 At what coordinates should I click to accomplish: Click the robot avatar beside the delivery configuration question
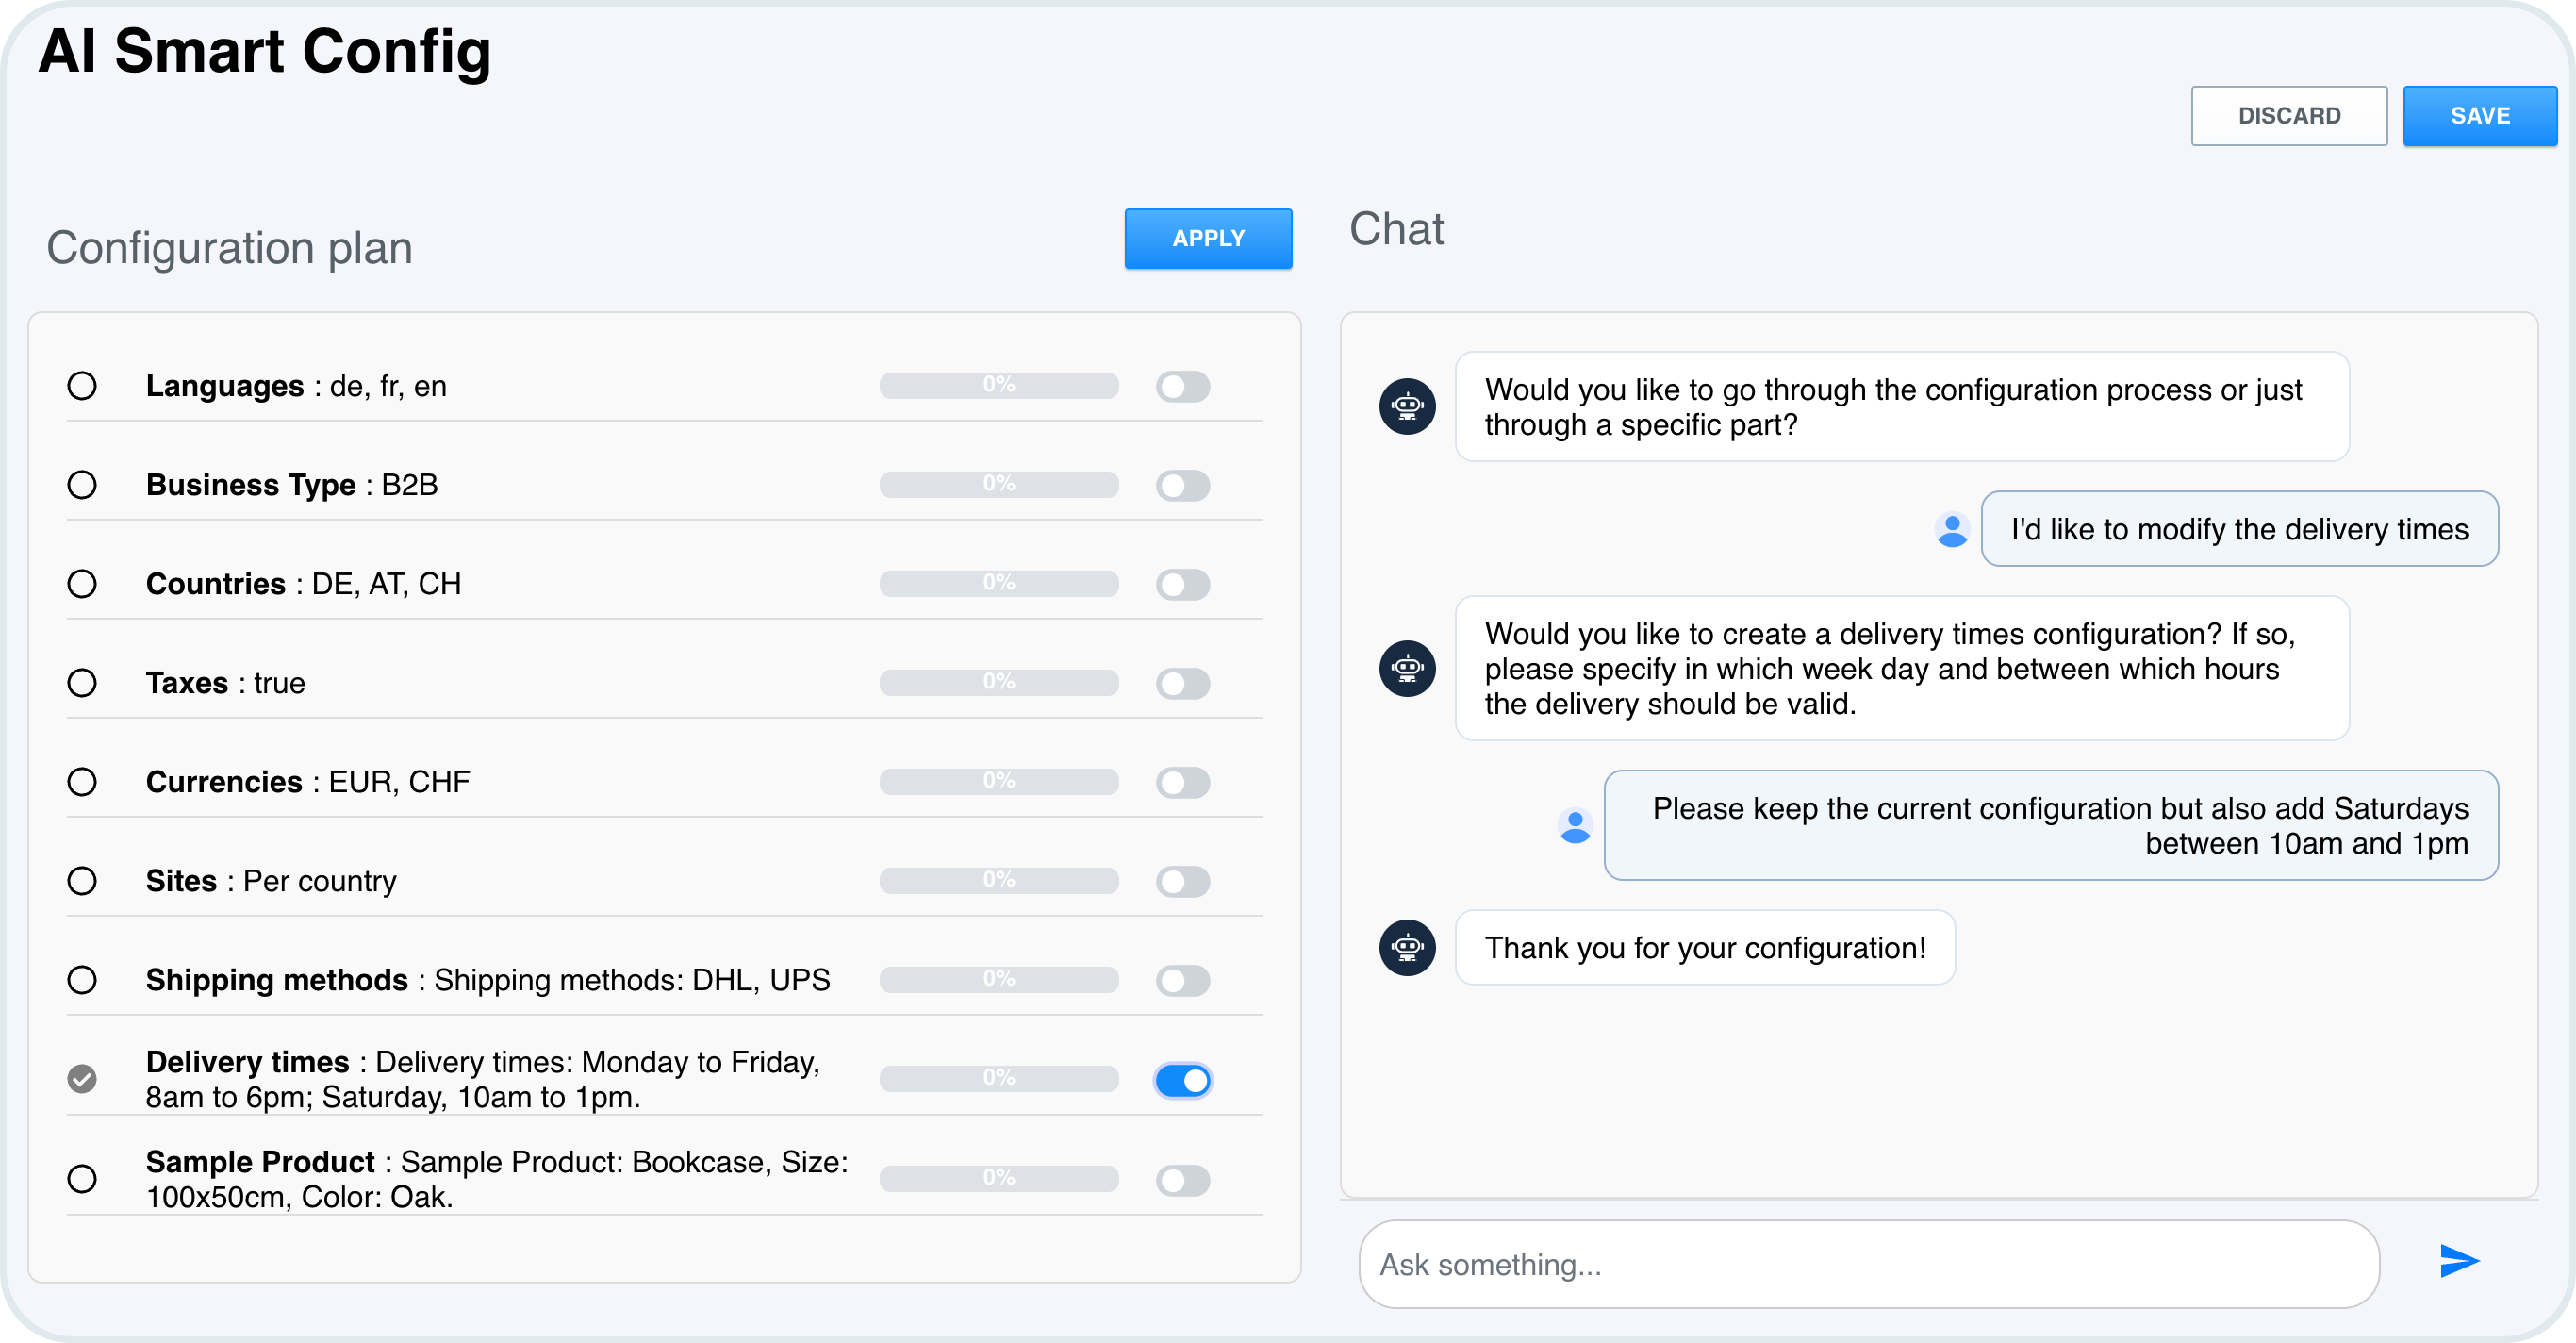tap(1406, 668)
